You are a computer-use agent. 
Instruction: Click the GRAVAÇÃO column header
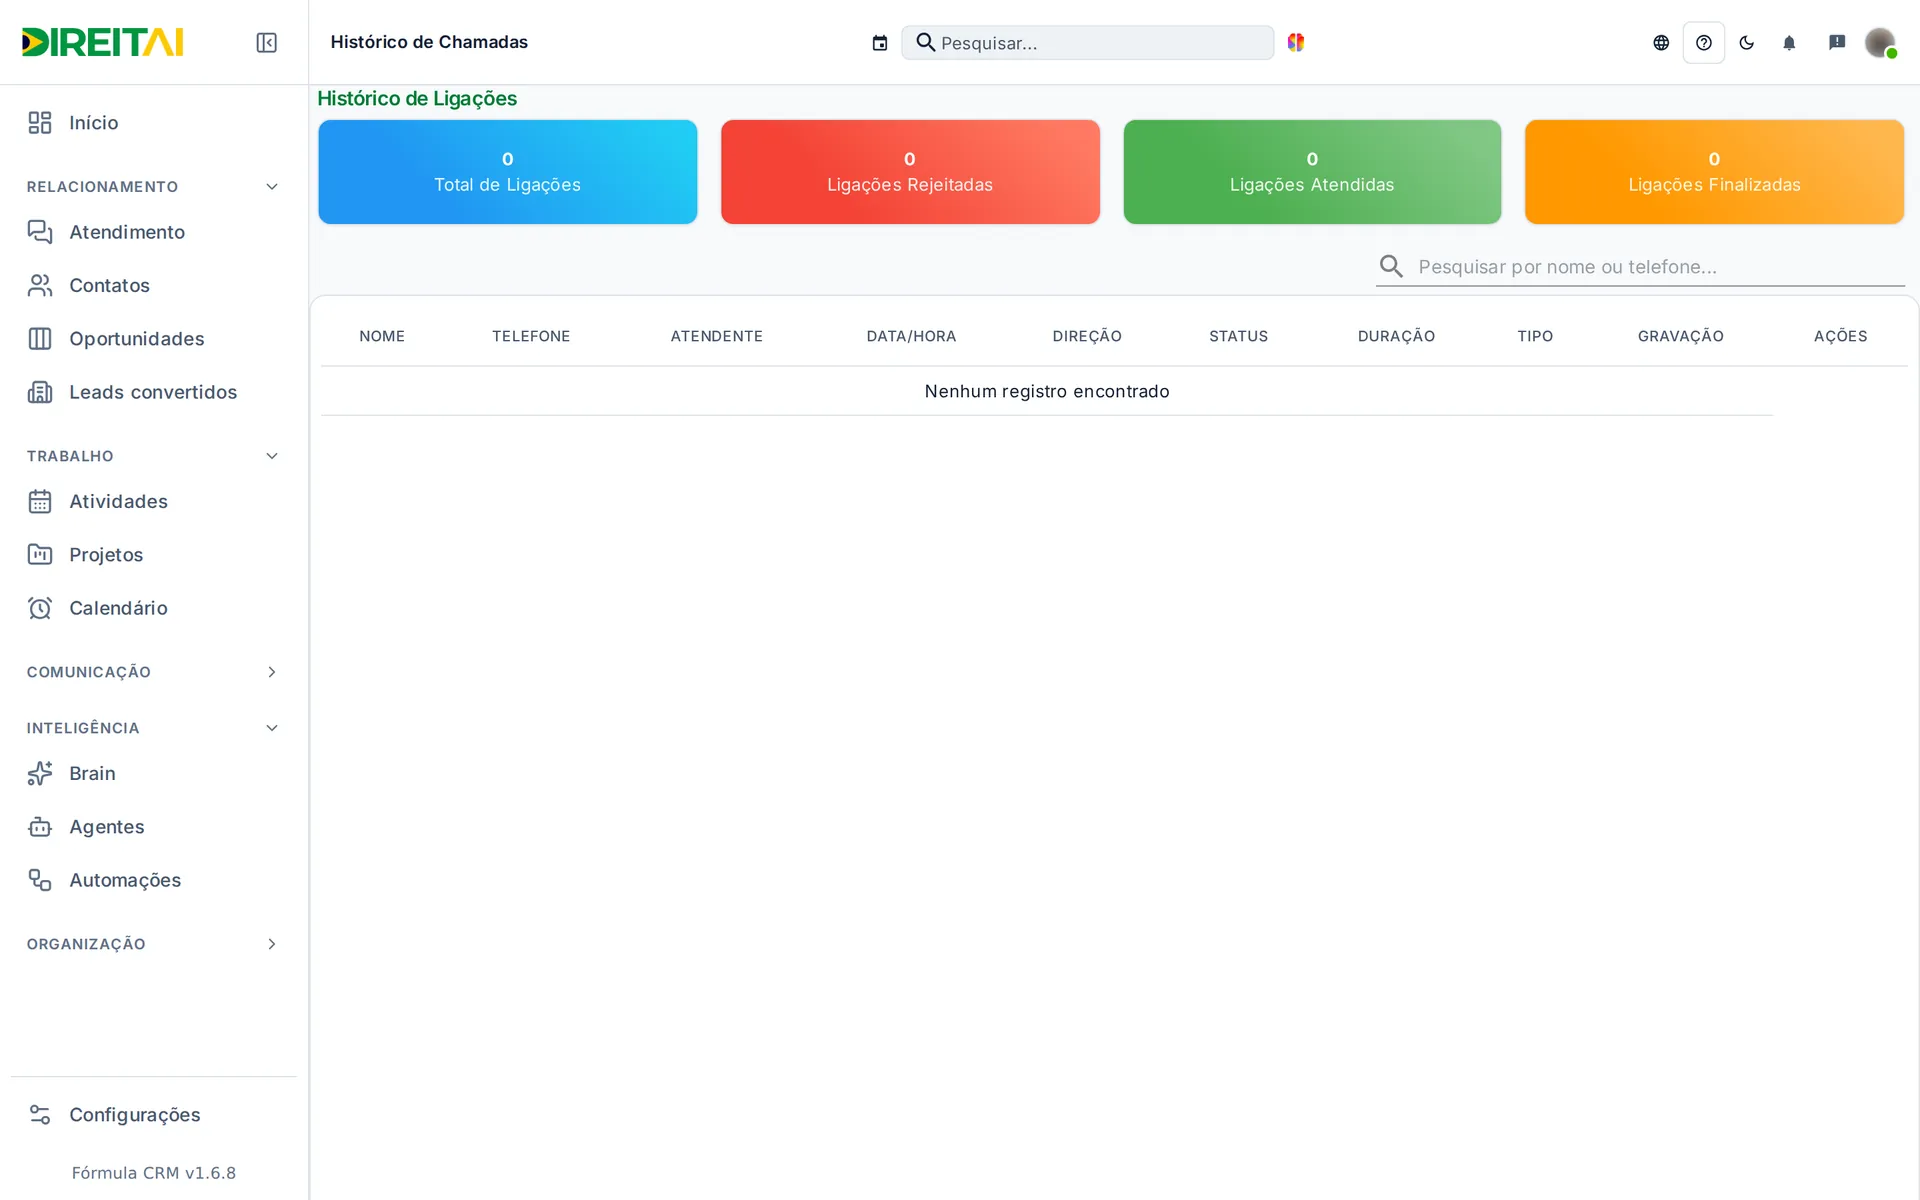point(1680,336)
